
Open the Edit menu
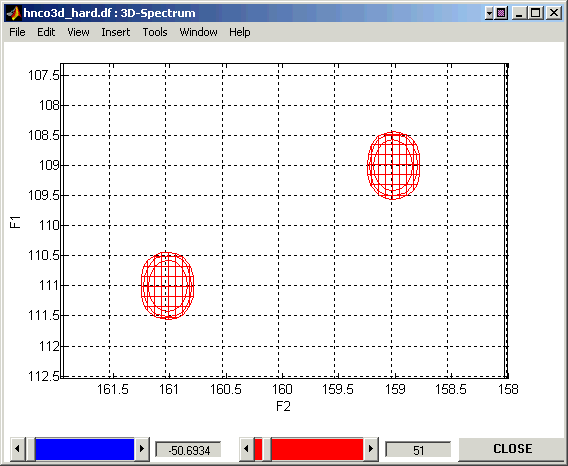(x=46, y=32)
